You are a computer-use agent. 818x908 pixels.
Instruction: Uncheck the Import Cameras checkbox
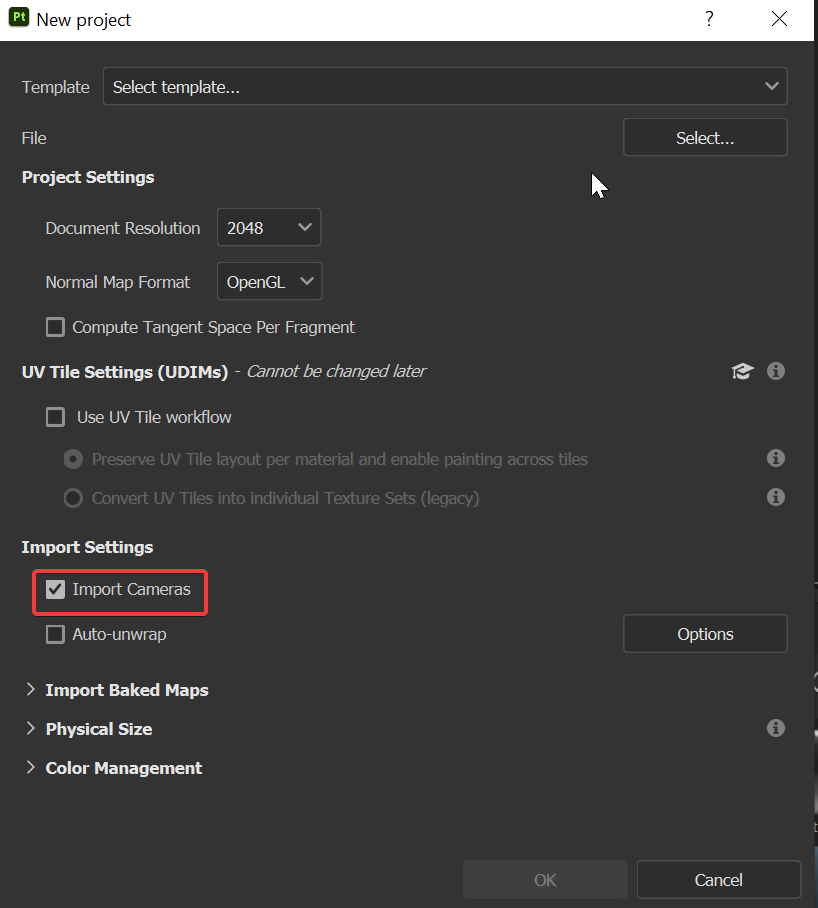coord(55,590)
